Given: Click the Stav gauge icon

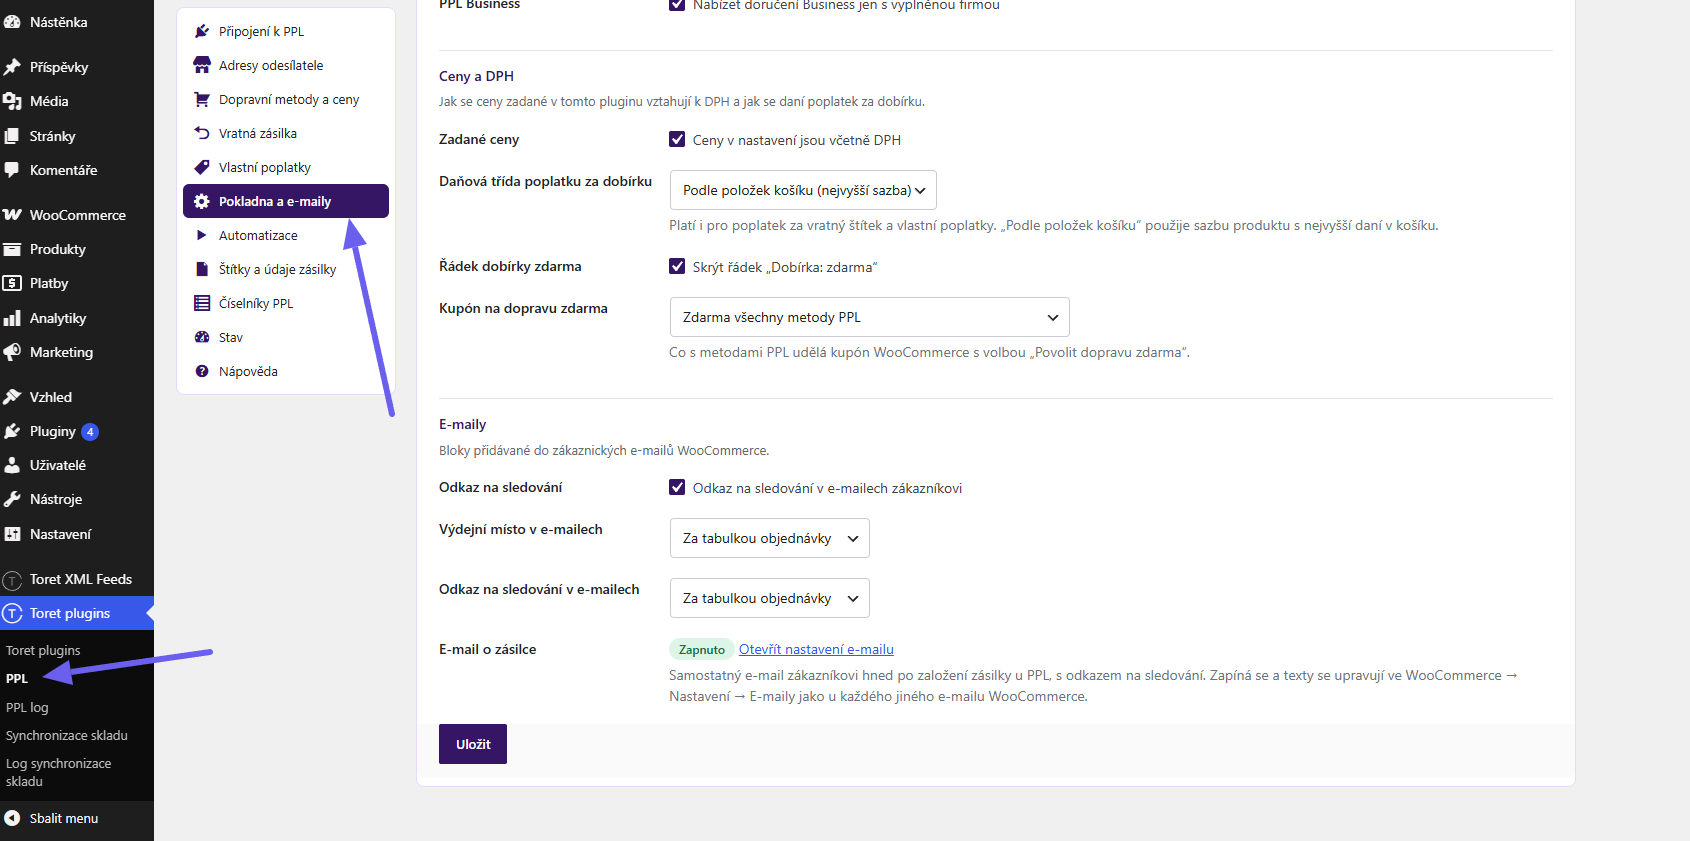Looking at the screenshot, I should [x=202, y=337].
